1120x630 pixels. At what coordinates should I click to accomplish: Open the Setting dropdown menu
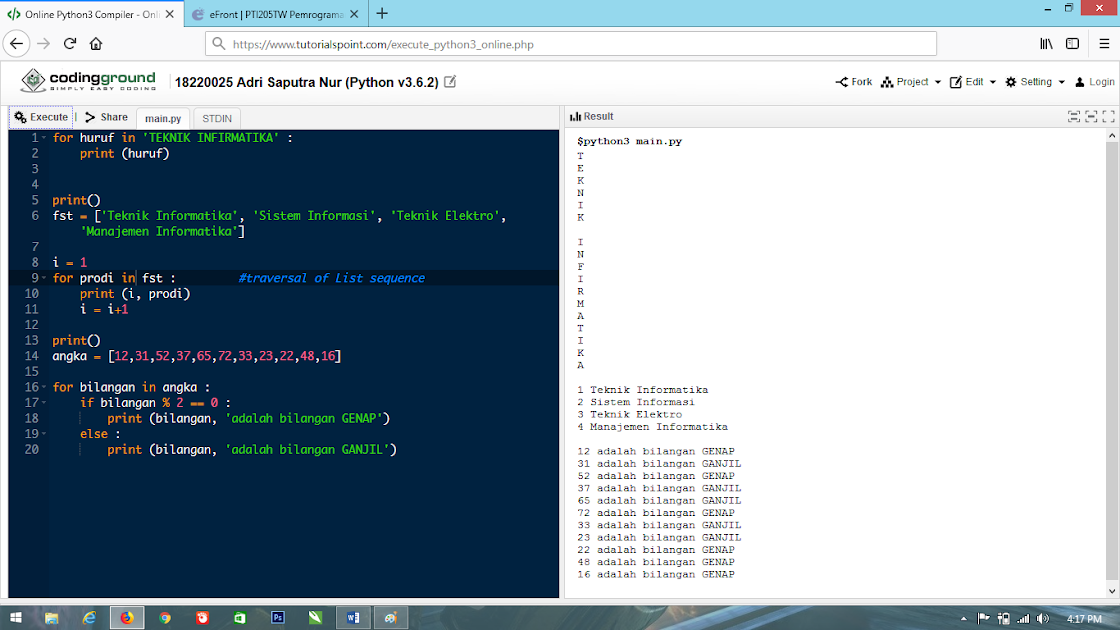click(x=1035, y=82)
